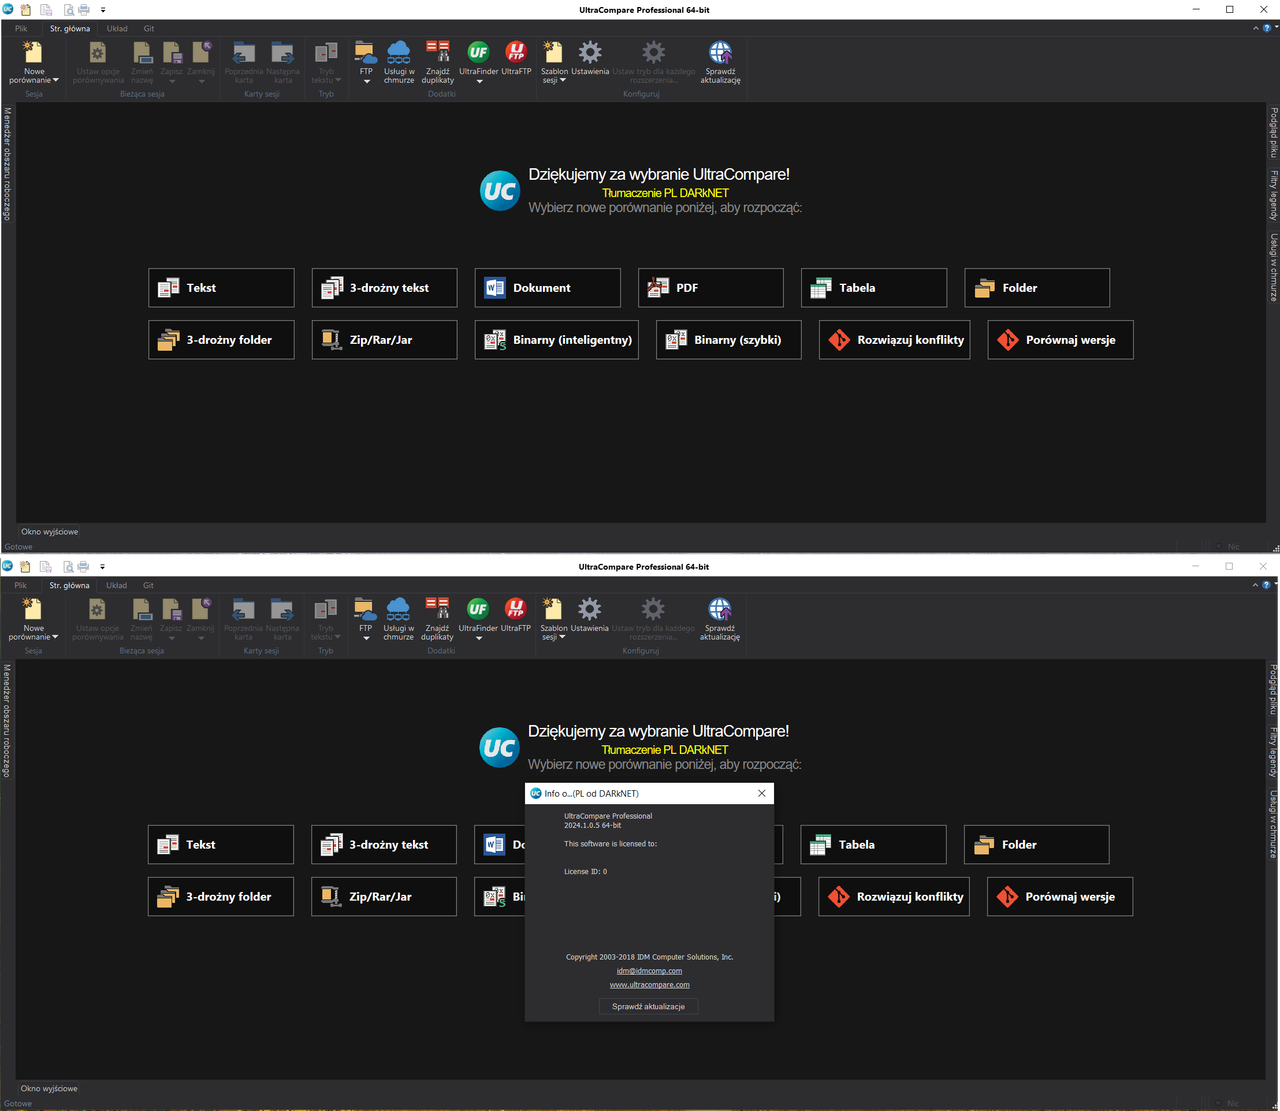Click Nowe porównanie icon in upper window ribbon
The image size is (1280, 1111).
click(33, 52)
